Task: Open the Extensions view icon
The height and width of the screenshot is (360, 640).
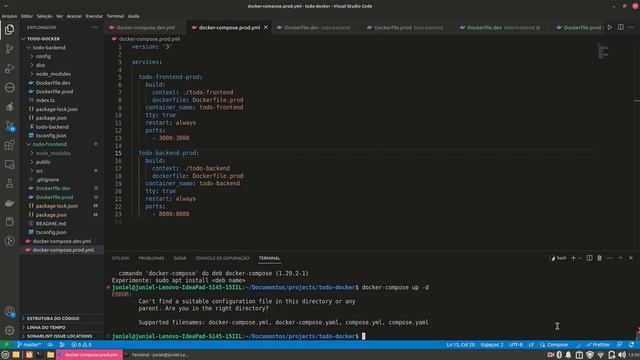Action: click(9, 145)
